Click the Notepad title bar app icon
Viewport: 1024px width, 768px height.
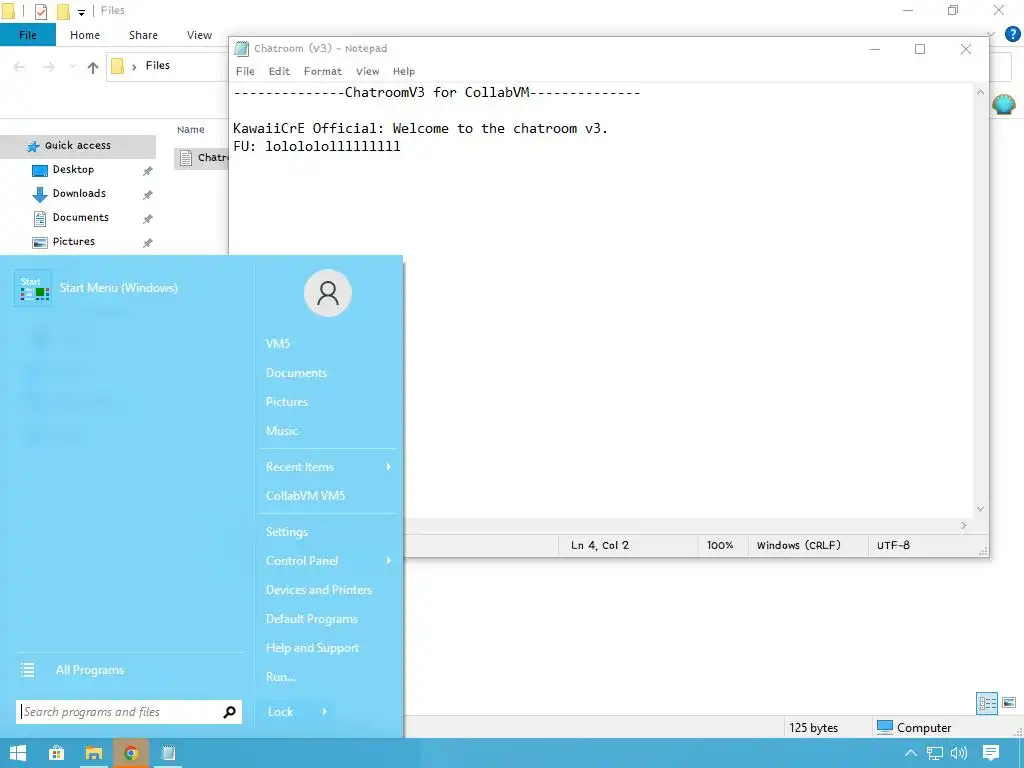[x=242, y=48]
